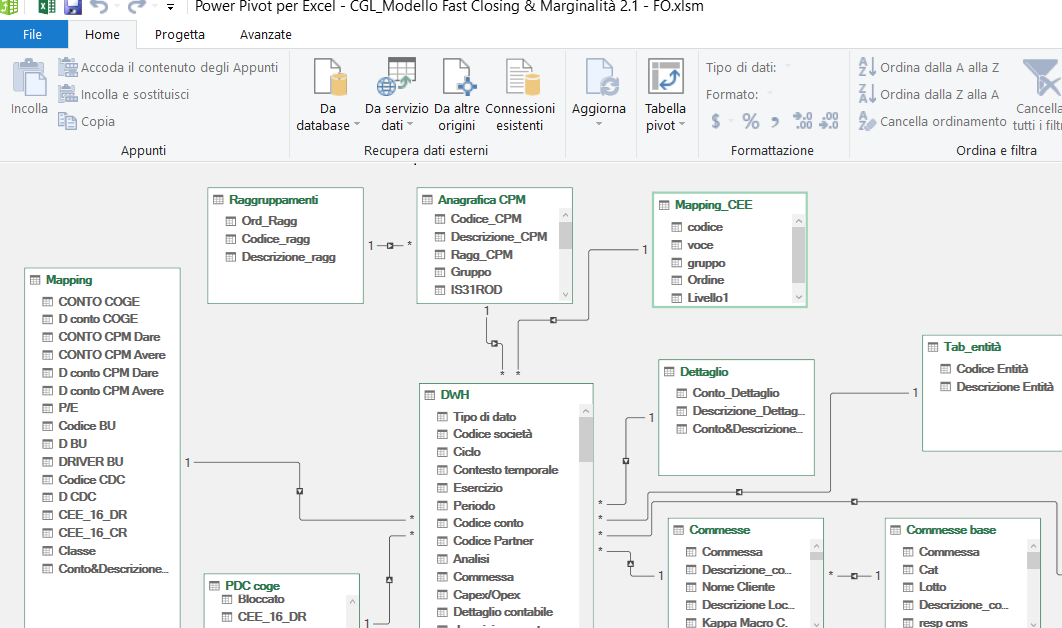The width and height of the screenshot is (1062, 628).
Task: Click the Redo arrow in quick access toolbar
Action: [x=136, y=7]
